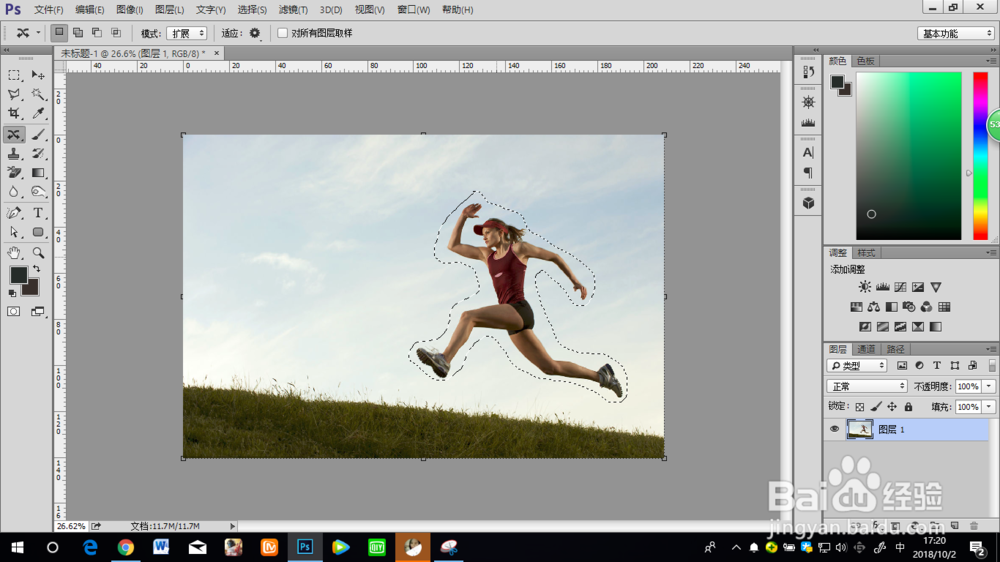Switch to the 通道 tab
The width and height of the screenshot is (1000, 562).
click(866, 349)
